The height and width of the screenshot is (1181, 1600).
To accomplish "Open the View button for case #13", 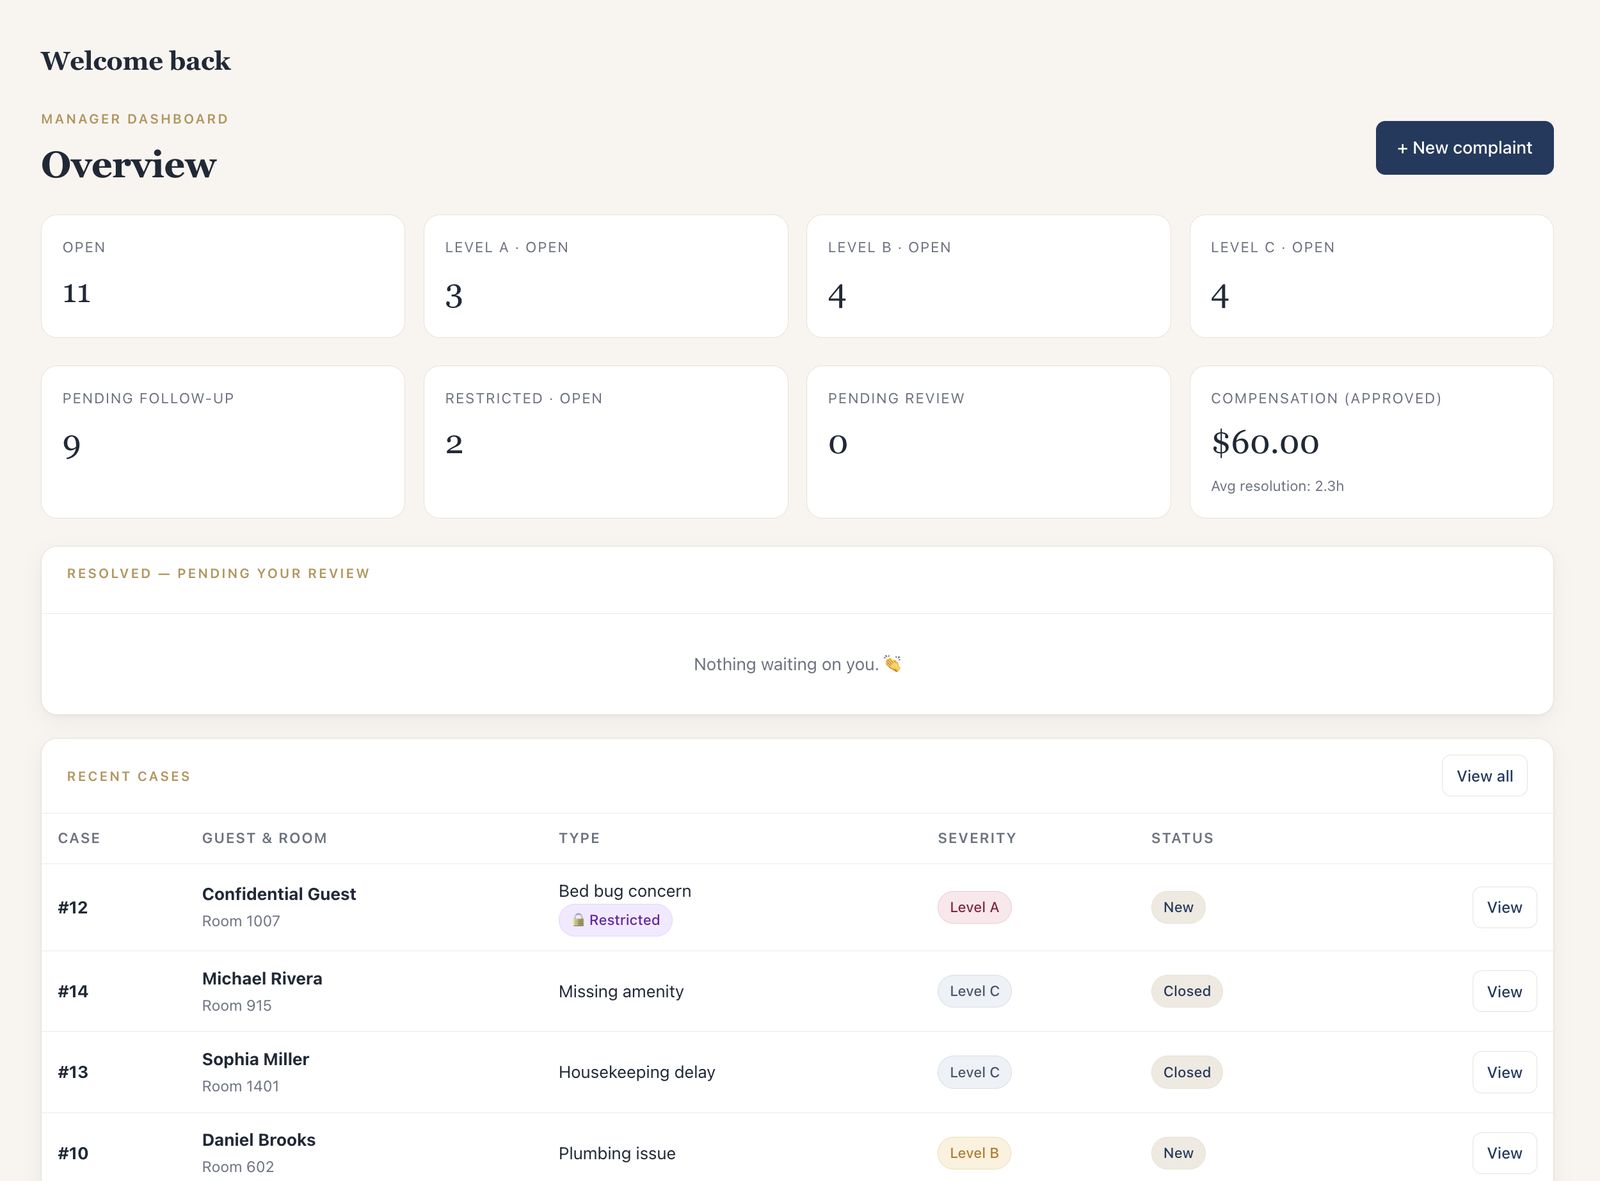I will point(1504,1072).
